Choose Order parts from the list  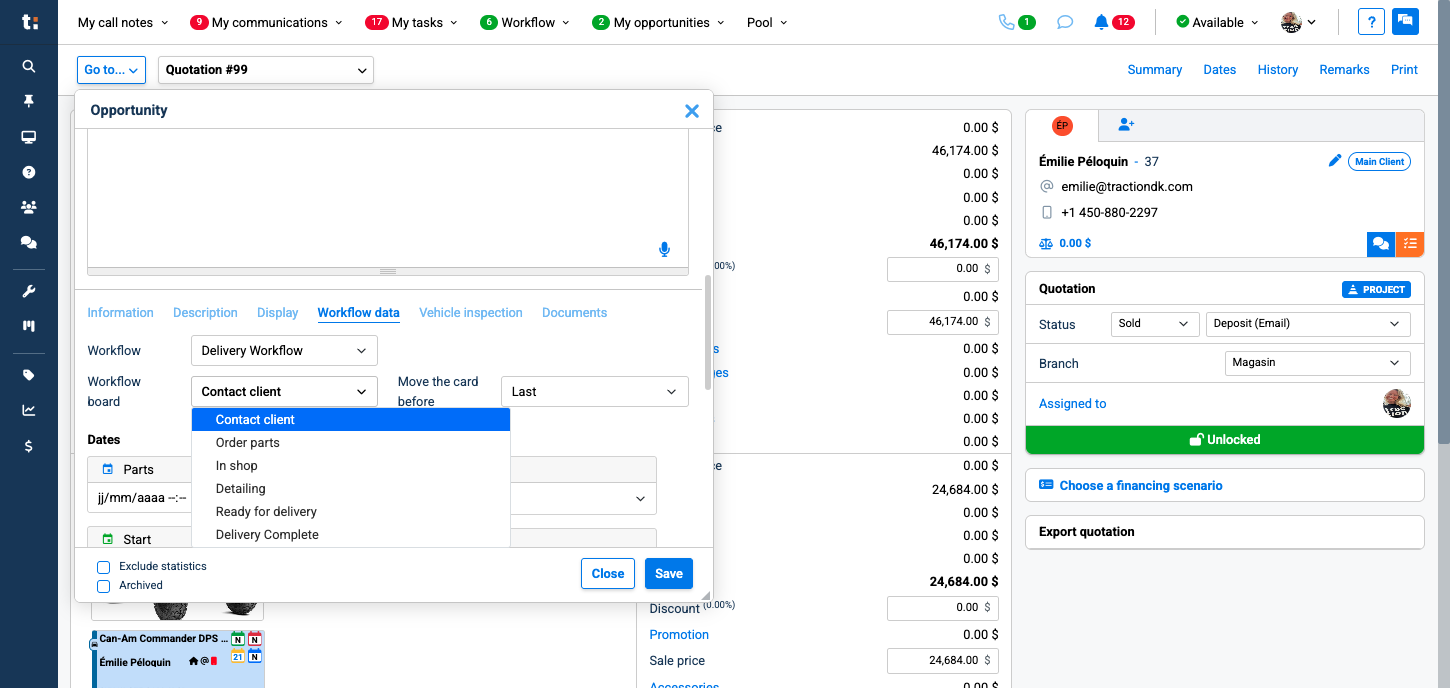pyautogui.click(x=248, y=443)
